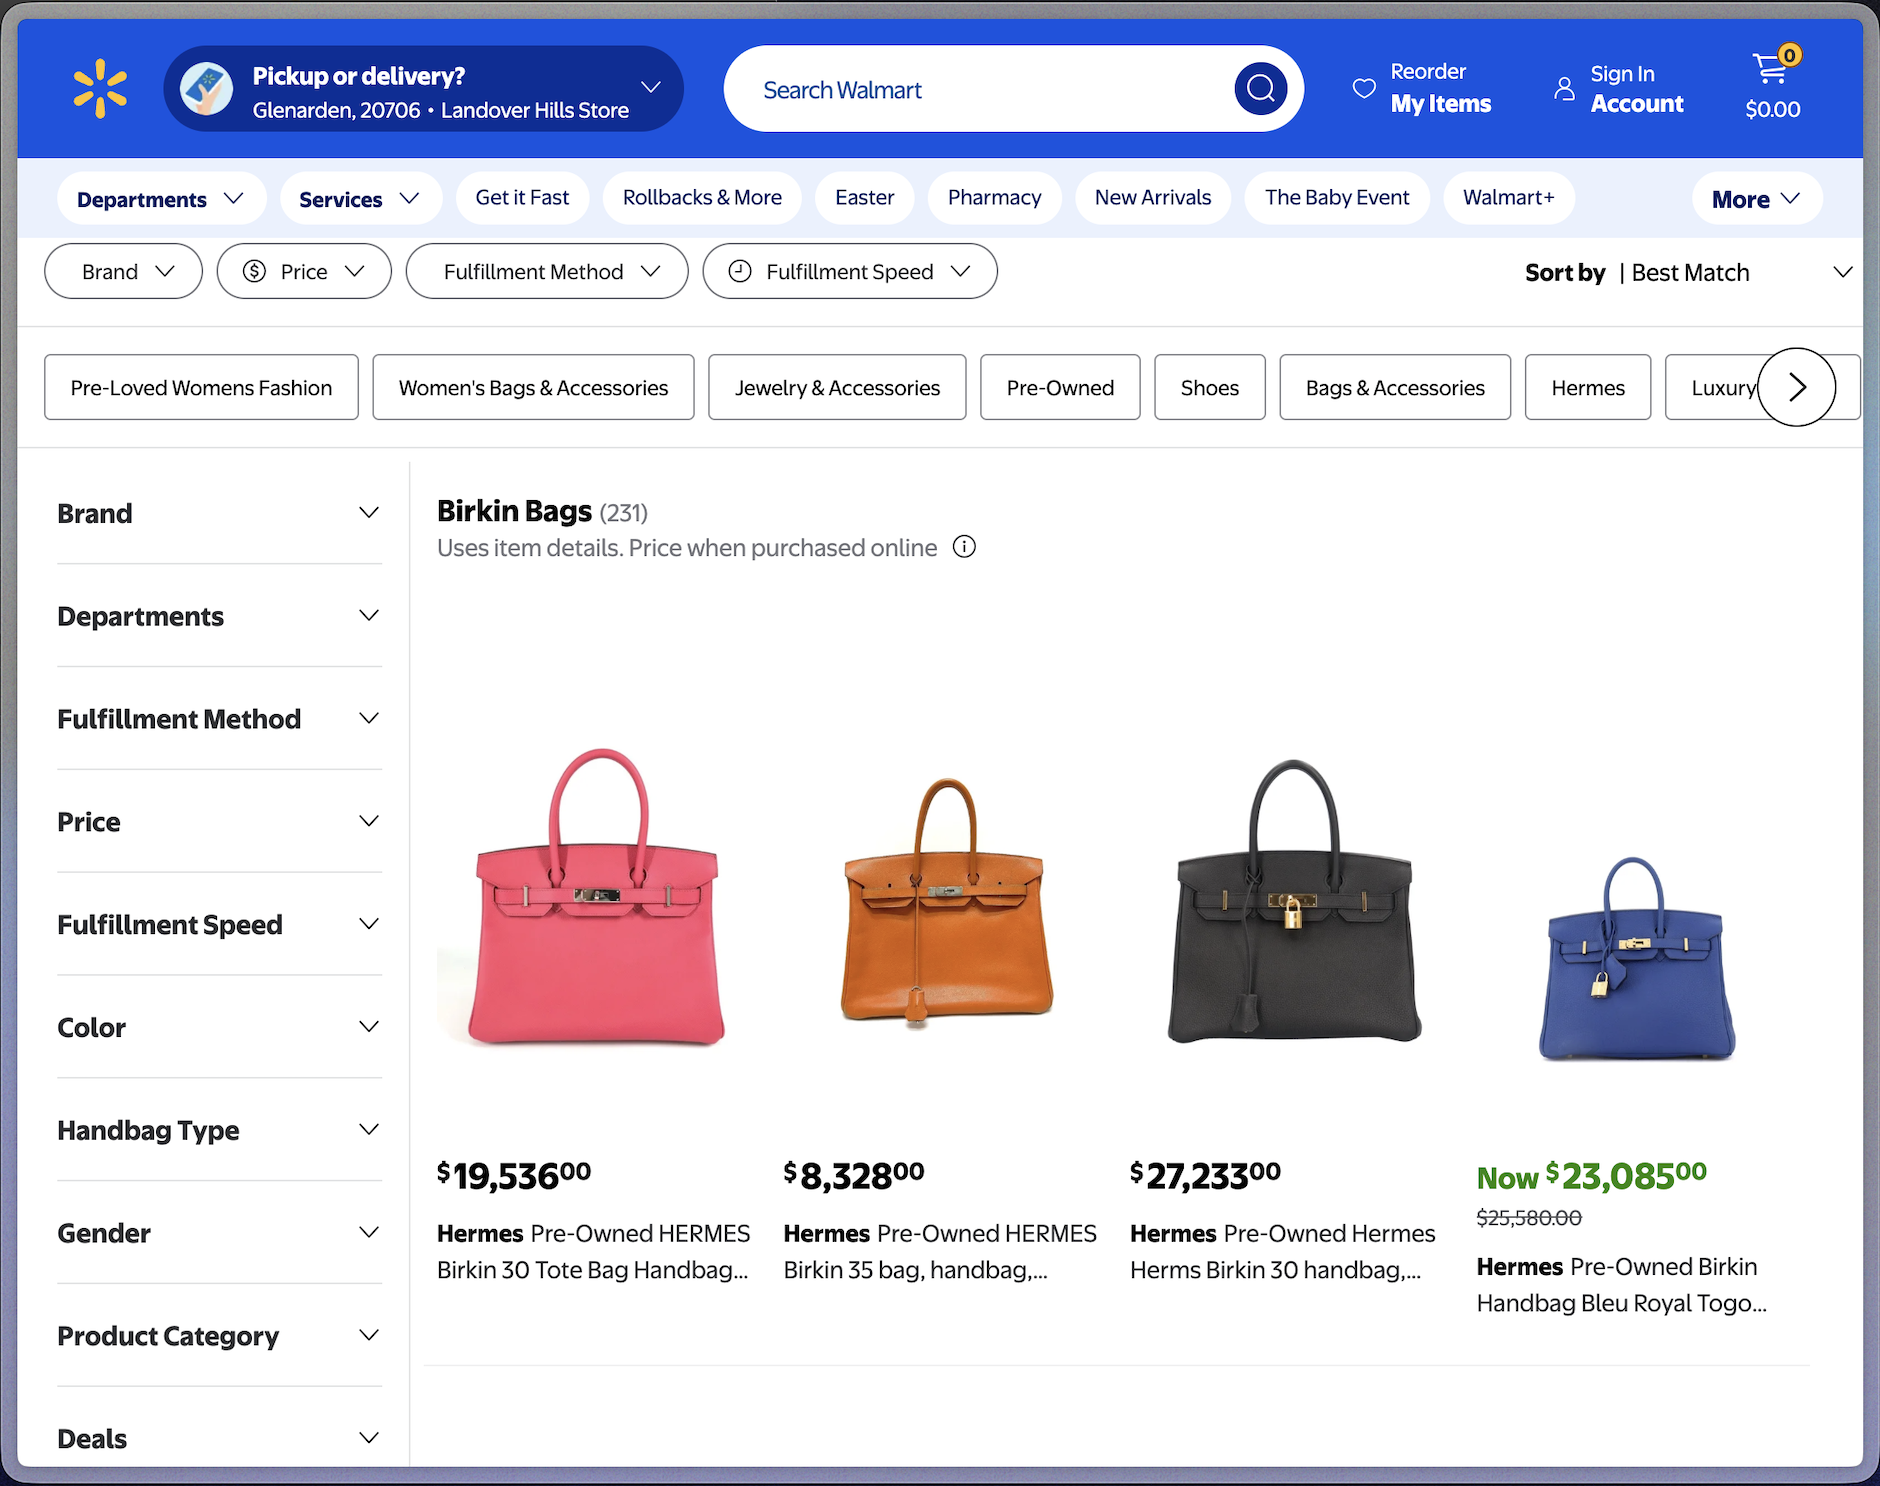Expand the Color filter in sidebar
1880x1486 pixels.
tap(219, 1027)
